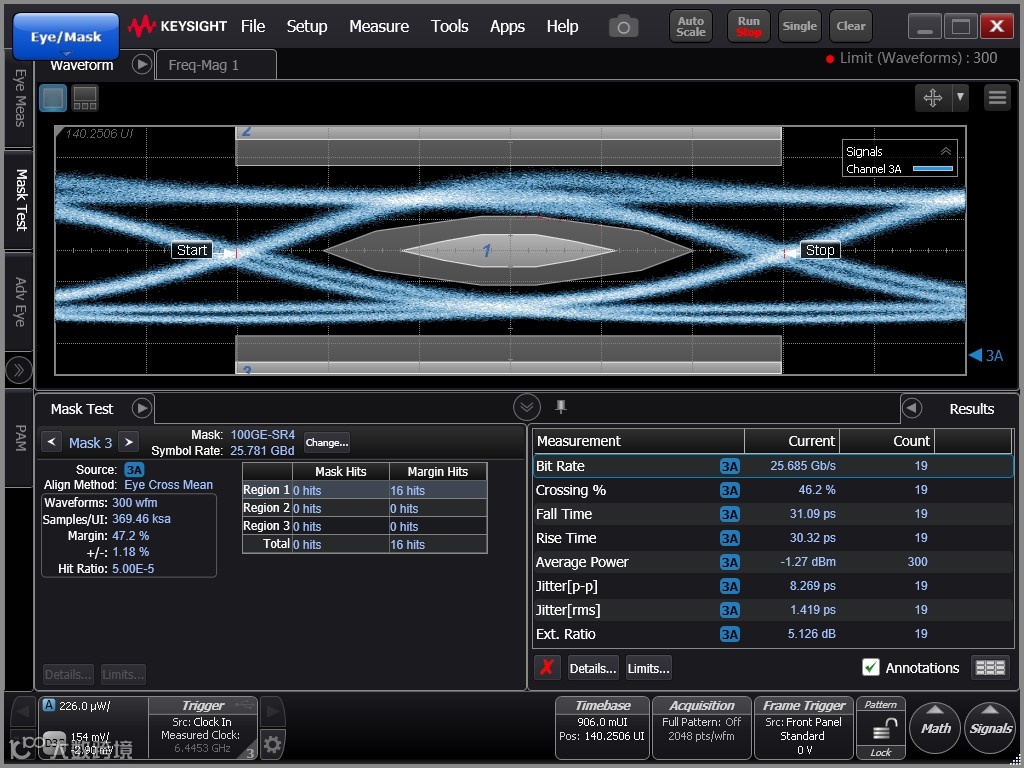The width and height of the screenshot is (1024, 768).
Task: Collapse the bottom panel with the double chevron
Action: [x=527, y=407]
